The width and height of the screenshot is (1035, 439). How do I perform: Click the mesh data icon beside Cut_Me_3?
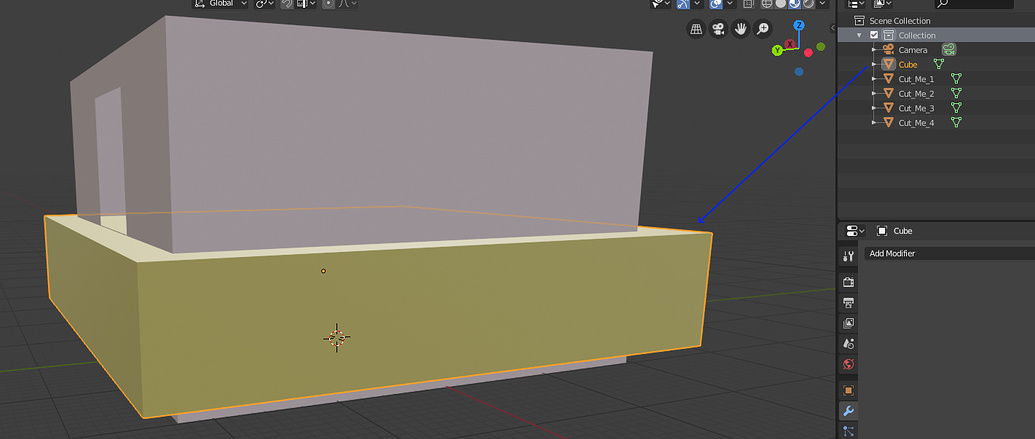pyautogui.click(x=956, y=108)
